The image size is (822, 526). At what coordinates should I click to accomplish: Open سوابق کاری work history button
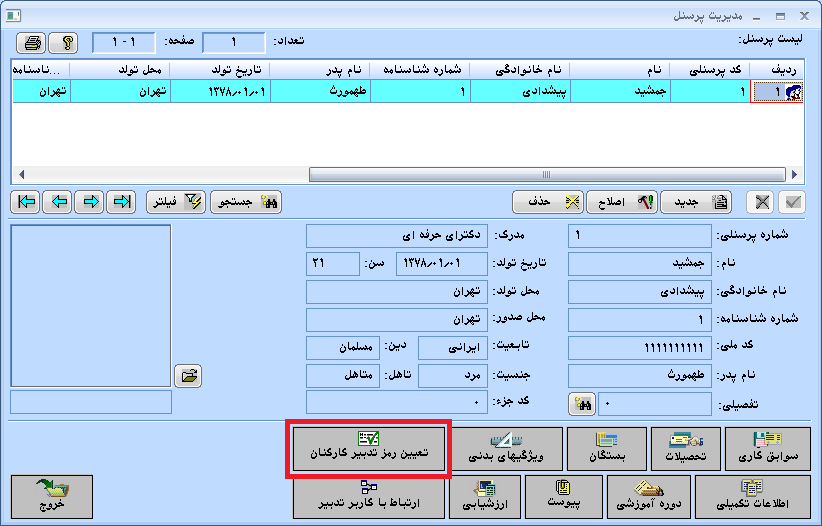[x=767, y=449]
